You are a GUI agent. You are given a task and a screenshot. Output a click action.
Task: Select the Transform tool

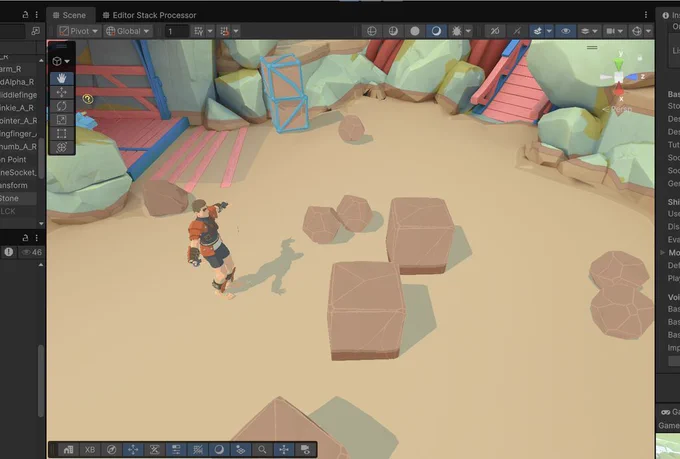[x=62, y=148]
